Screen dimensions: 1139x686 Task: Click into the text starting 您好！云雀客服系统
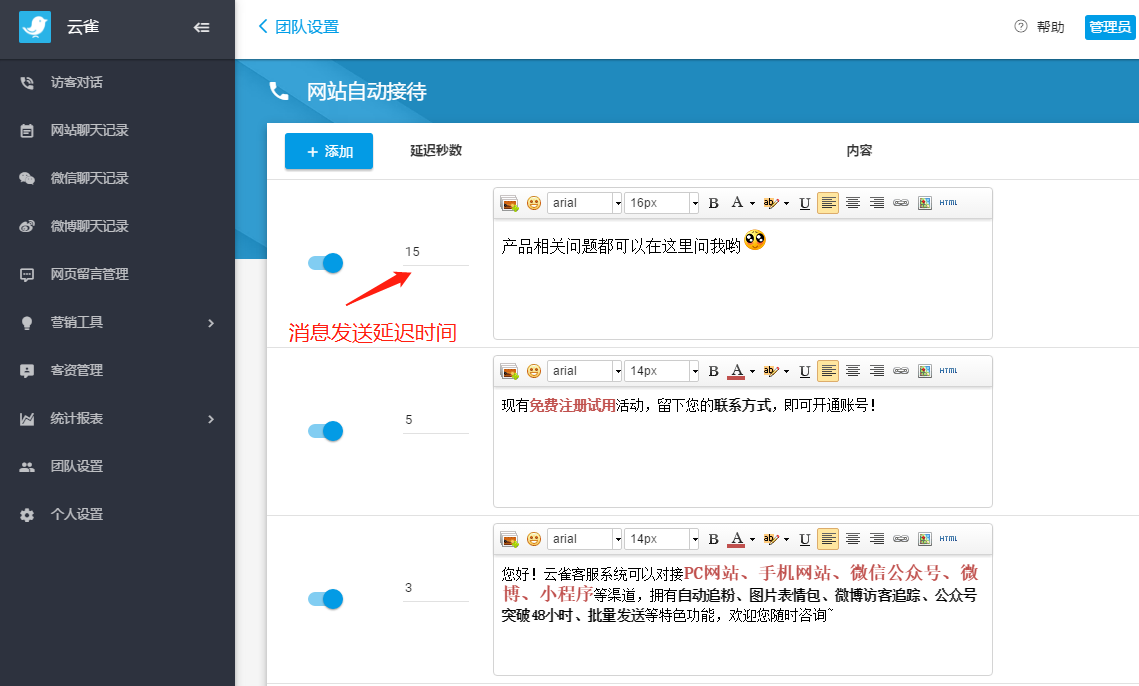click(739, 594)
